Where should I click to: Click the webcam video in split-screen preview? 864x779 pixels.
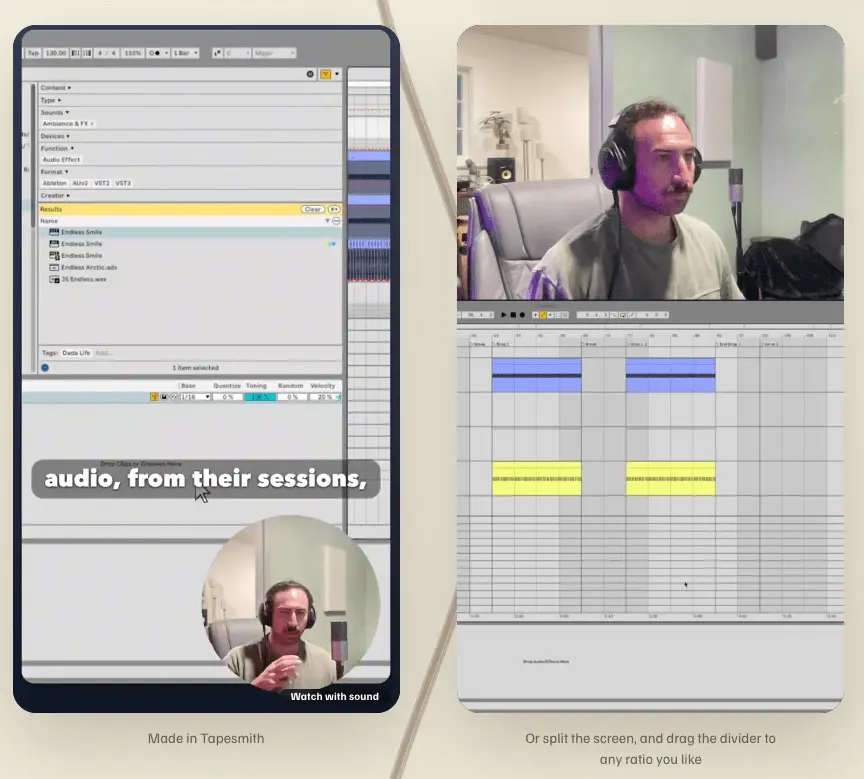pos(650,163)
